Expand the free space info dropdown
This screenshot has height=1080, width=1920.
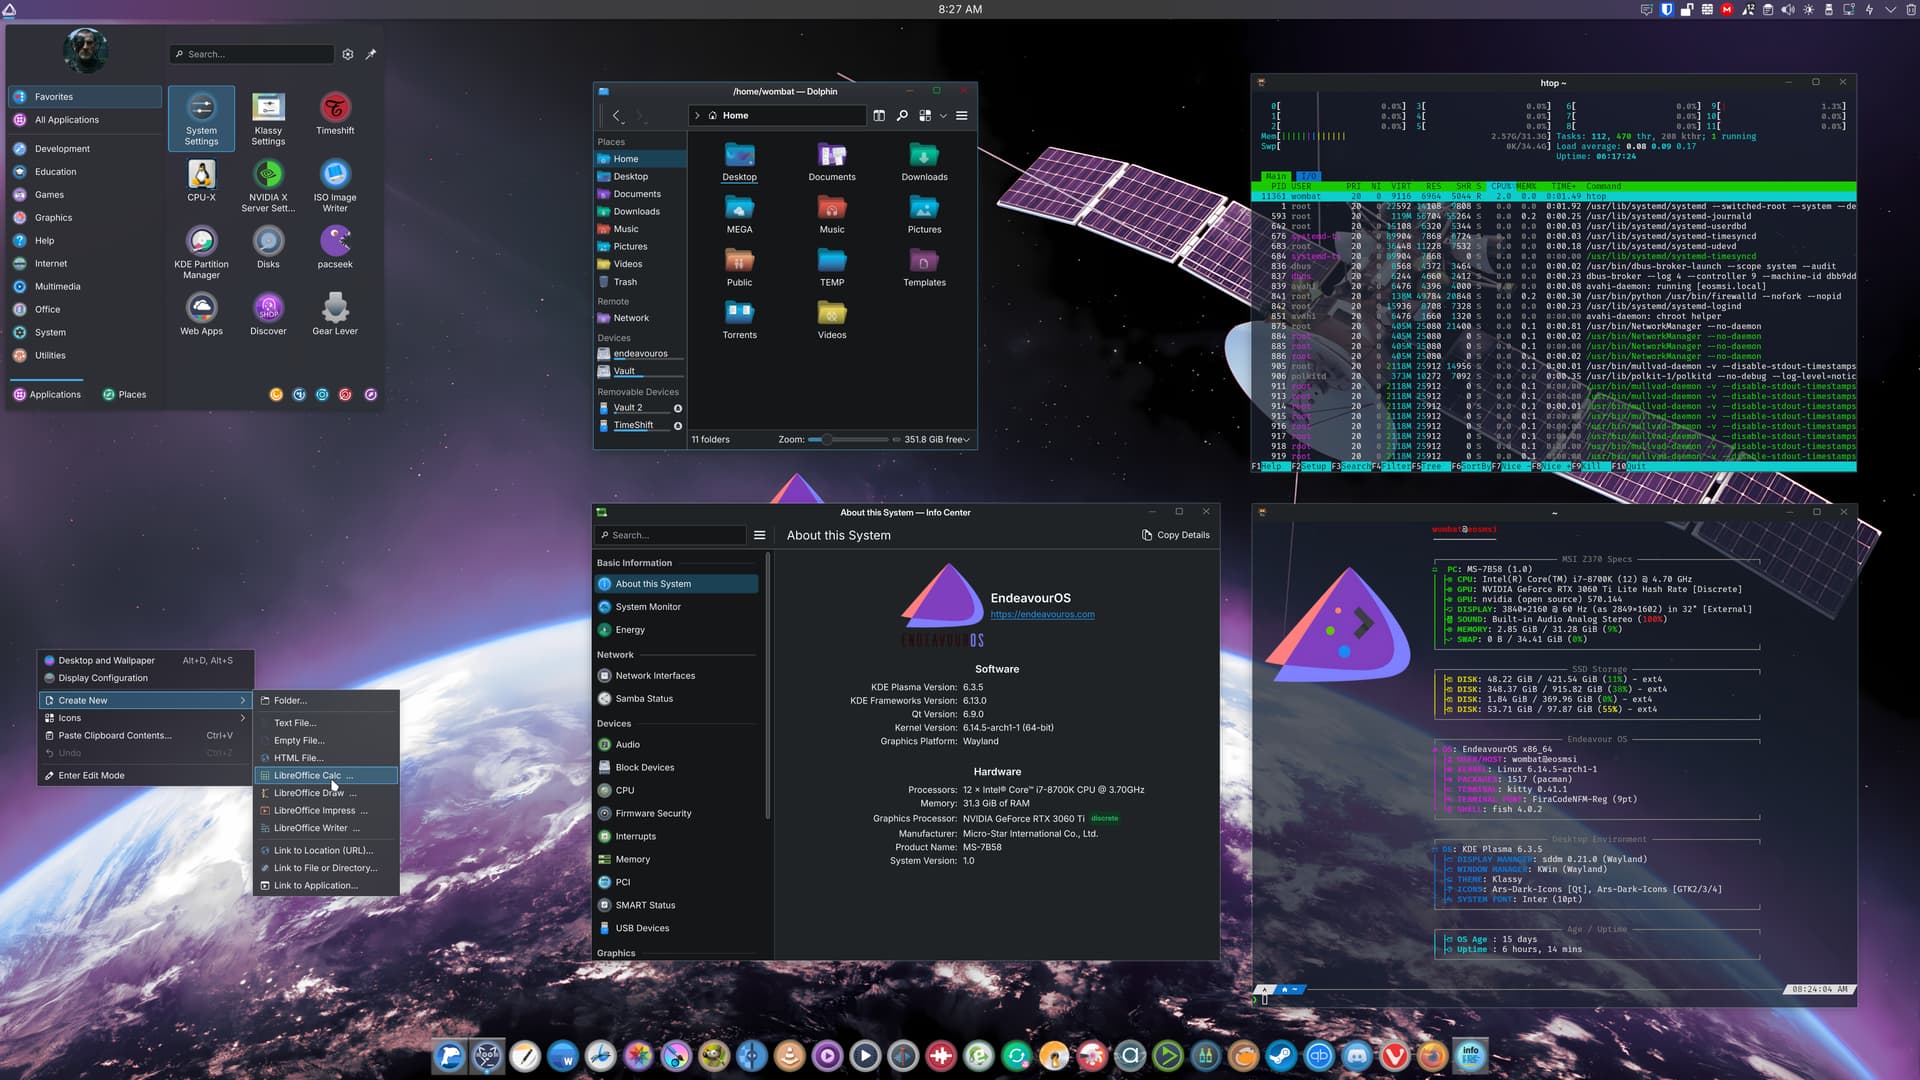point(966,440)
